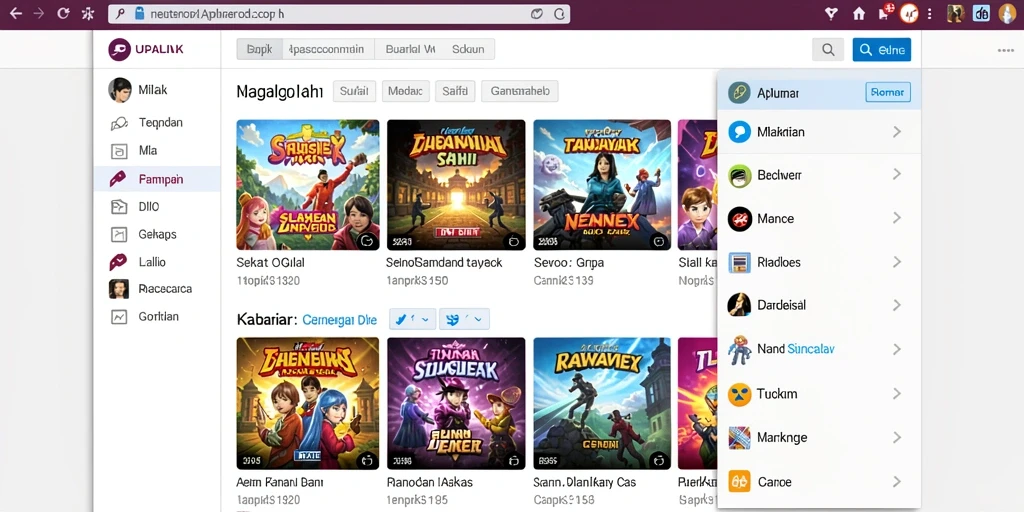
Task: Expand Dardeisál row chevron
Action: coord(897,305)
